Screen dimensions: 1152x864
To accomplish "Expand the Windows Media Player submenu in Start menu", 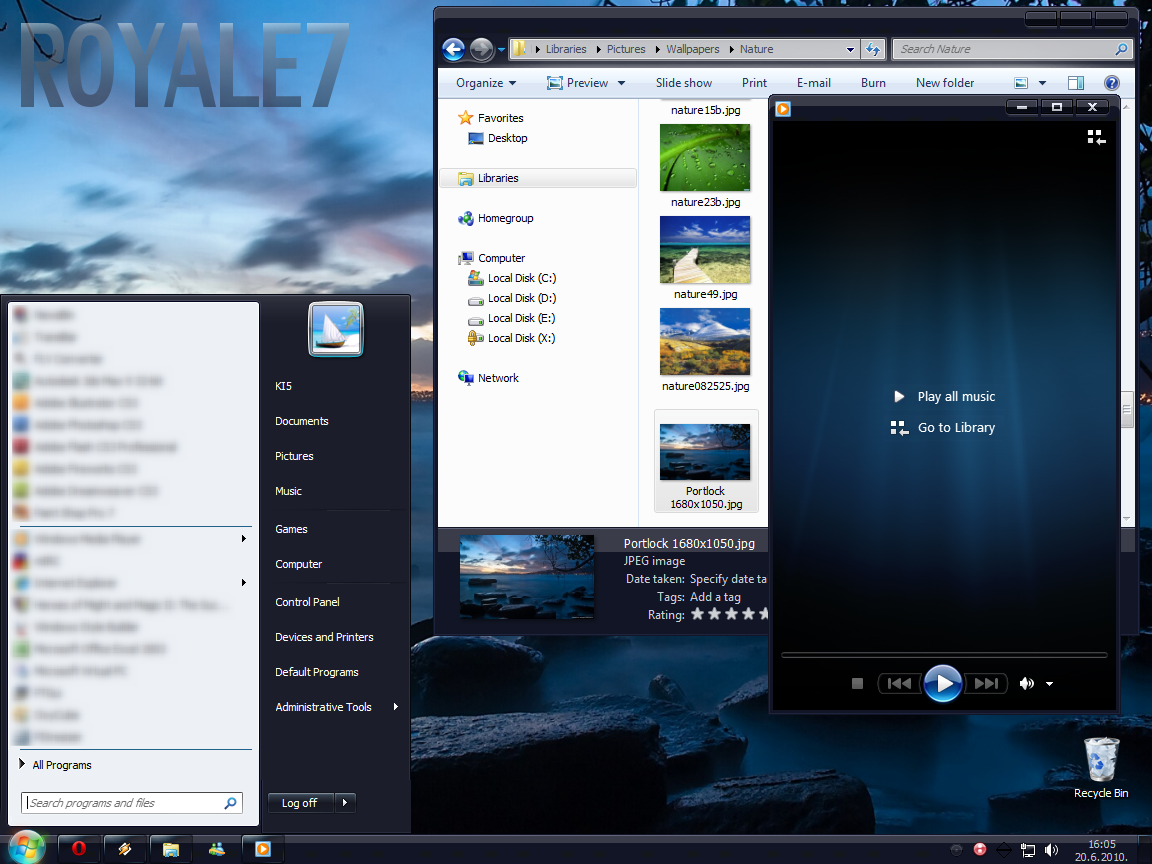I will tap(242, 538).
